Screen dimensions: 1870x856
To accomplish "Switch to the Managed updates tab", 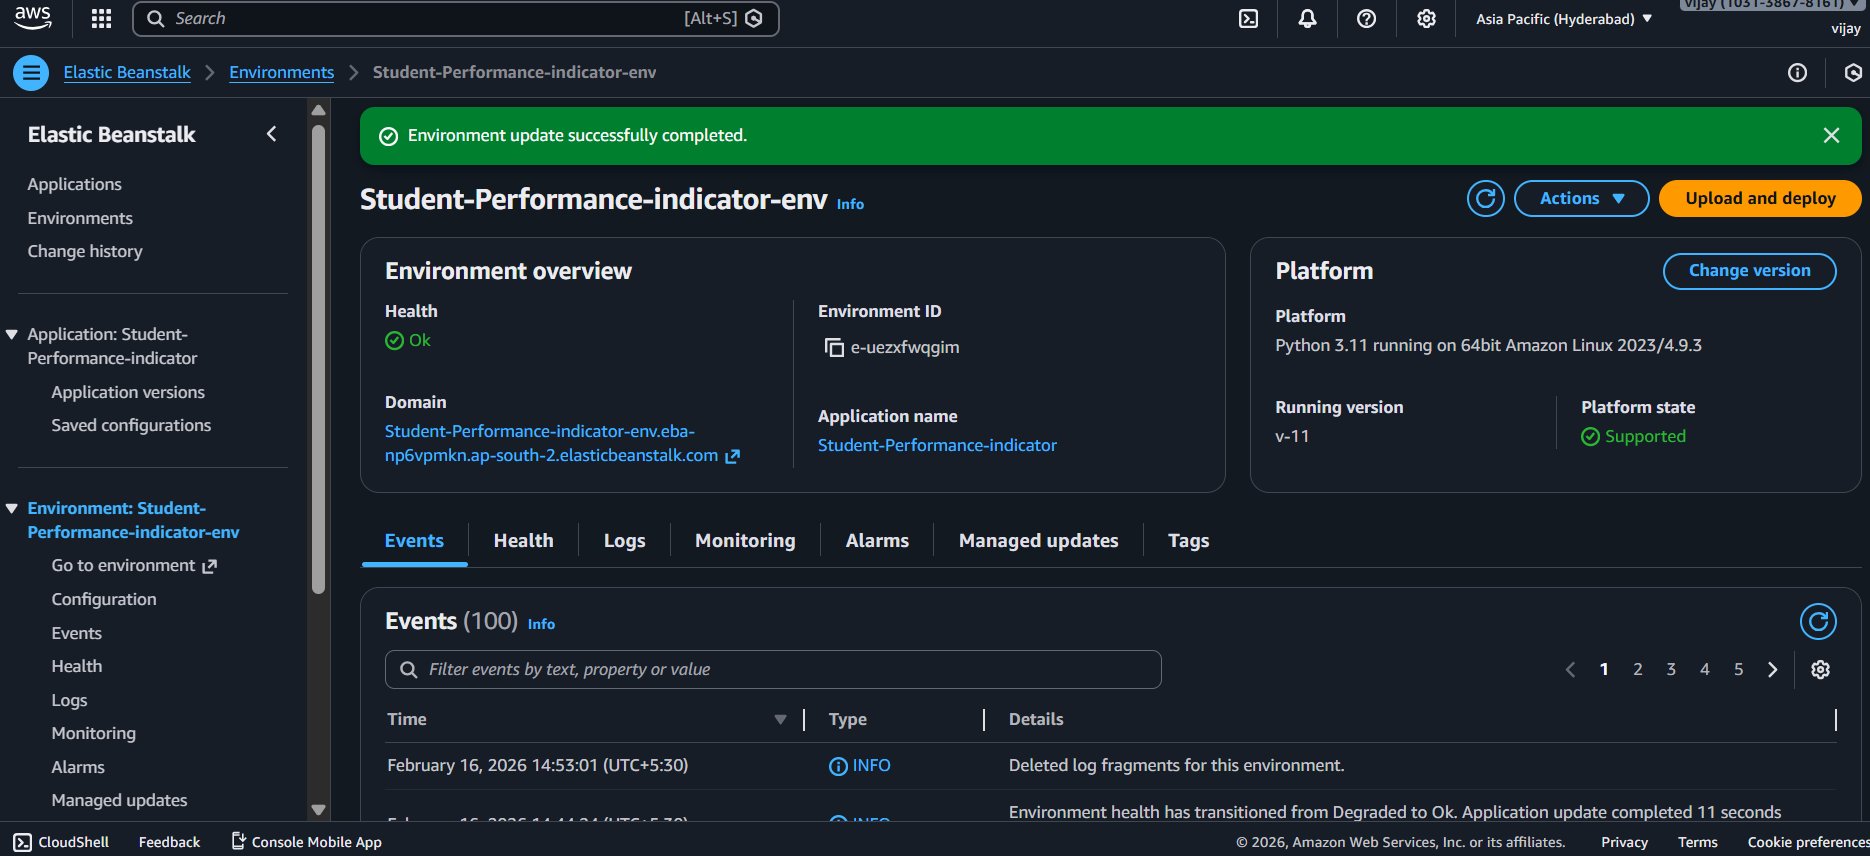I will pyautogui.click(x=1038, y=541).
